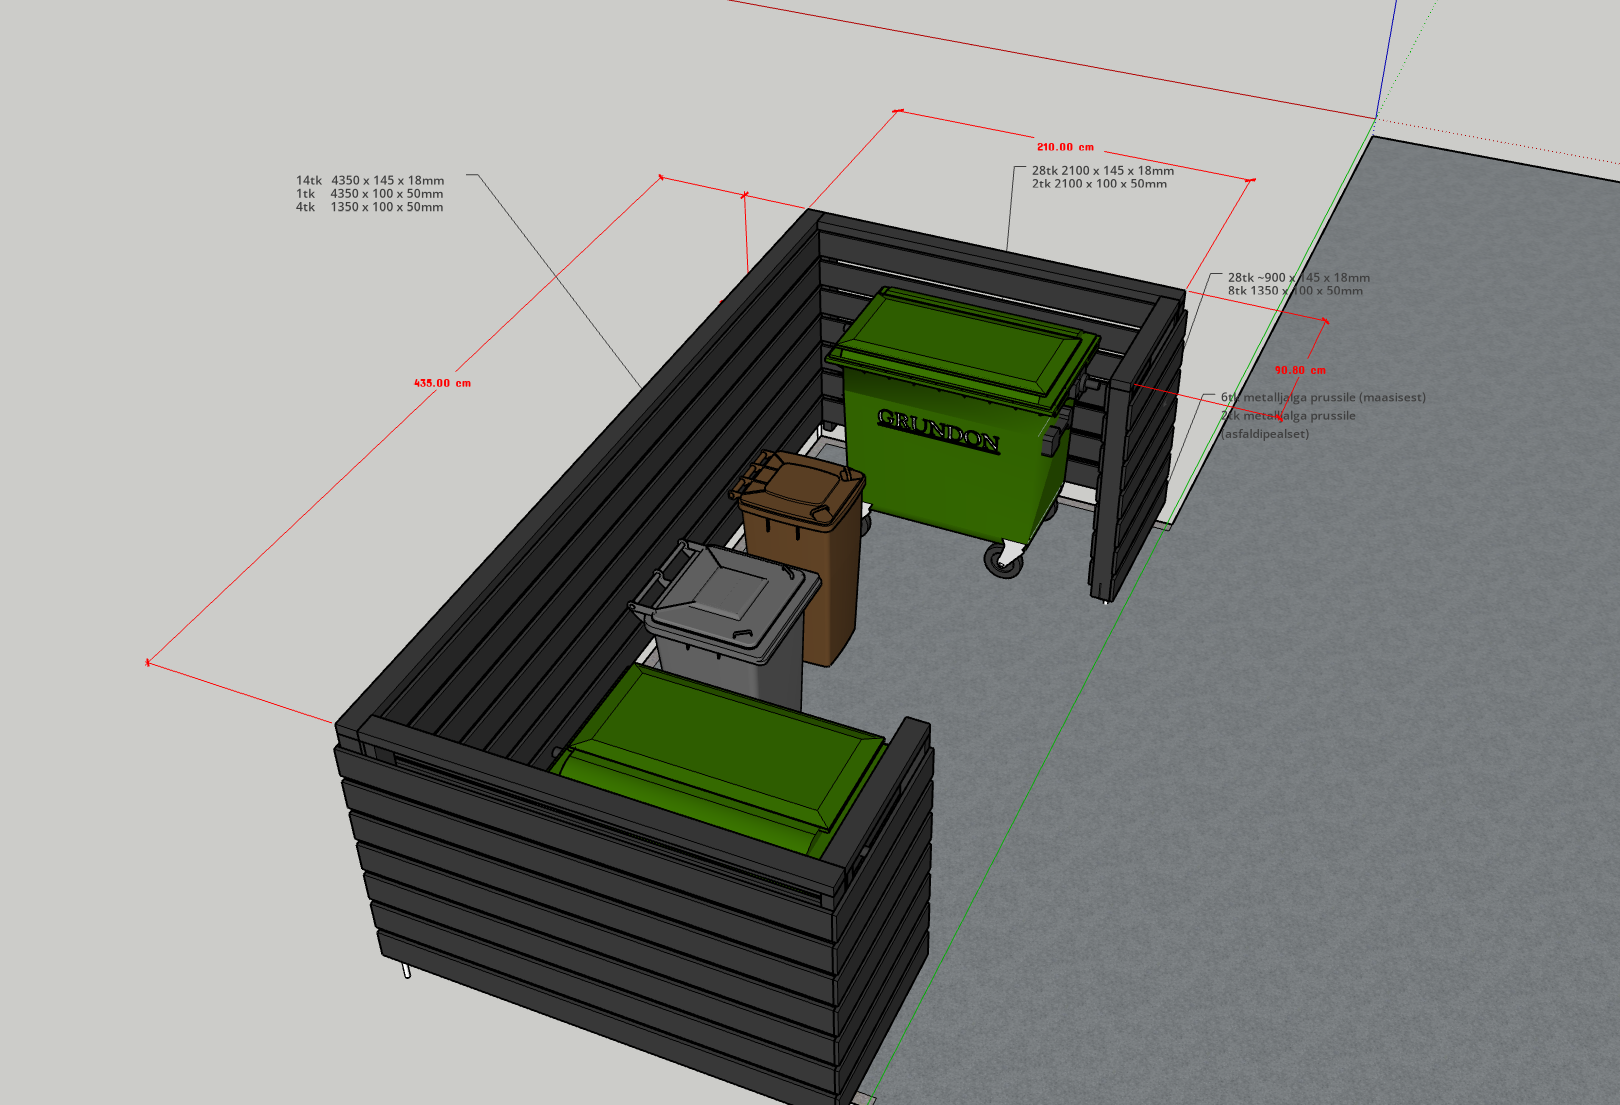Select the '6tk metalljalga prussile (maasisest)' text
Image resolution: width=1620 pixels, height=1105 pixels.
pos(1323,398)
